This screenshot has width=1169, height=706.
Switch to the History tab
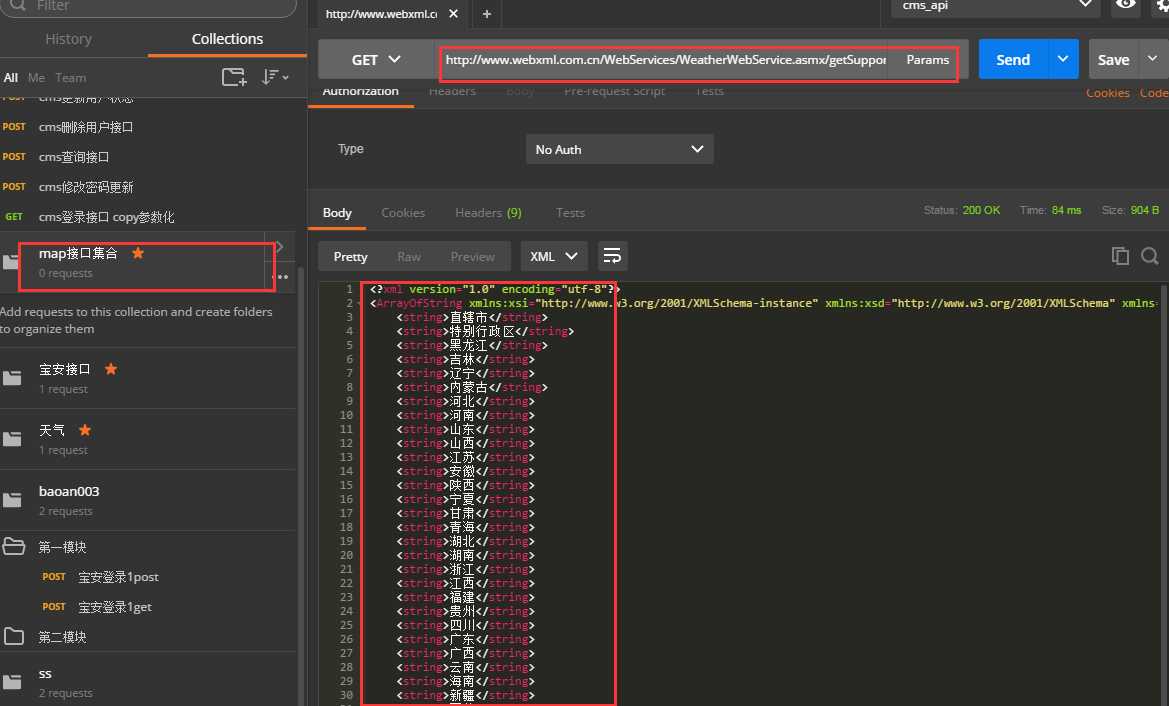click(x=69, y=39)
